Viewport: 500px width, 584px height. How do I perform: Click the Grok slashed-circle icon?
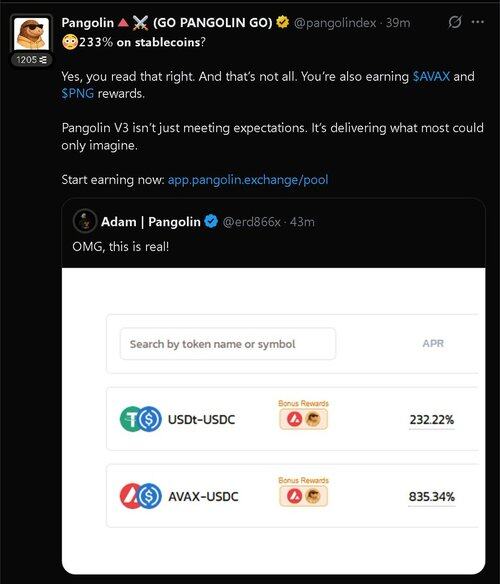(455, 22)
